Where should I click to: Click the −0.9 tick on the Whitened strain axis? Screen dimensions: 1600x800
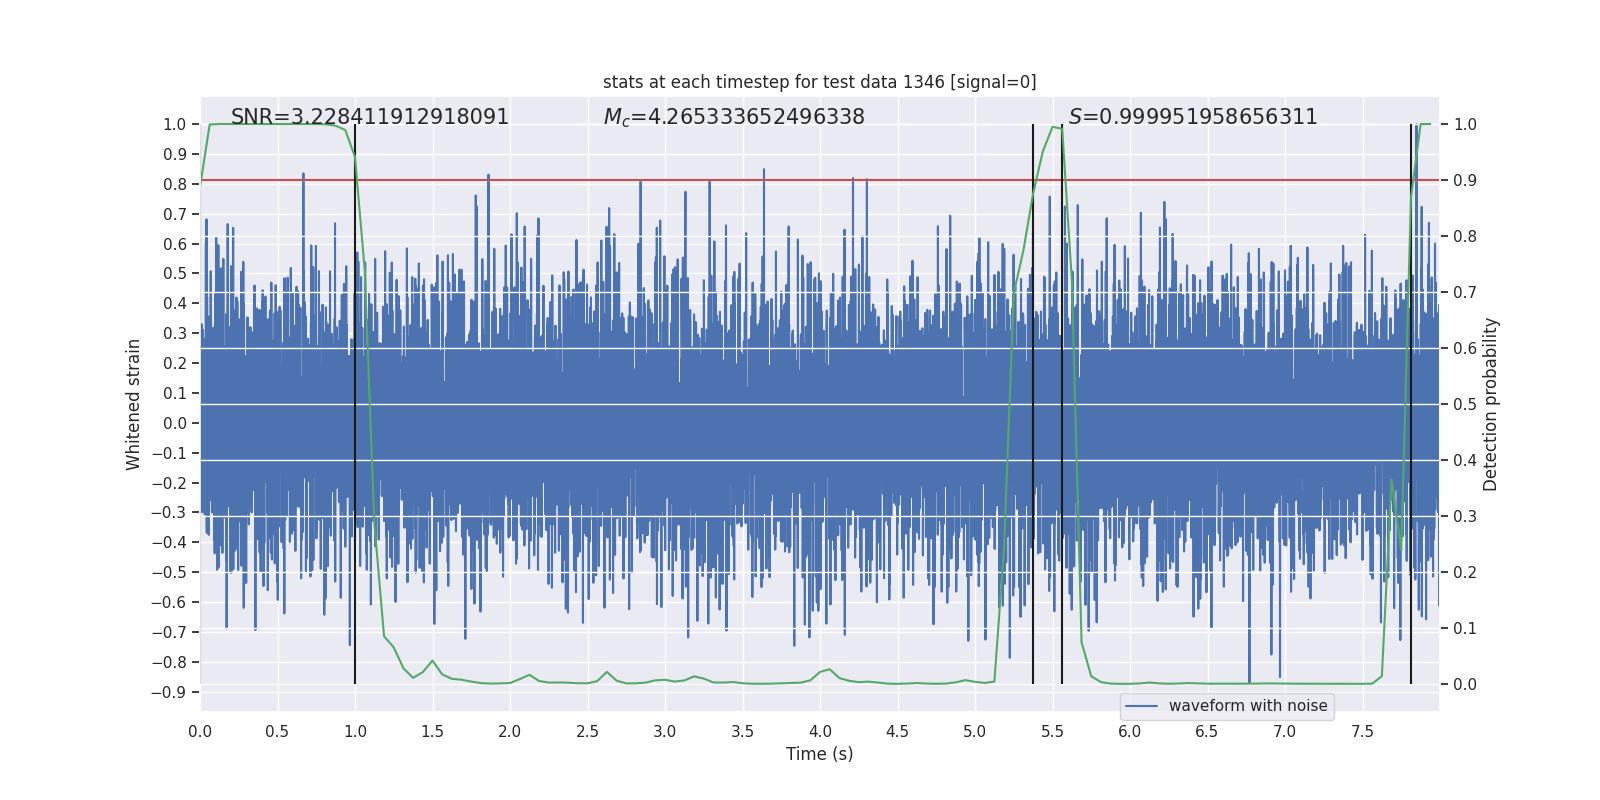tap(169, 692)
